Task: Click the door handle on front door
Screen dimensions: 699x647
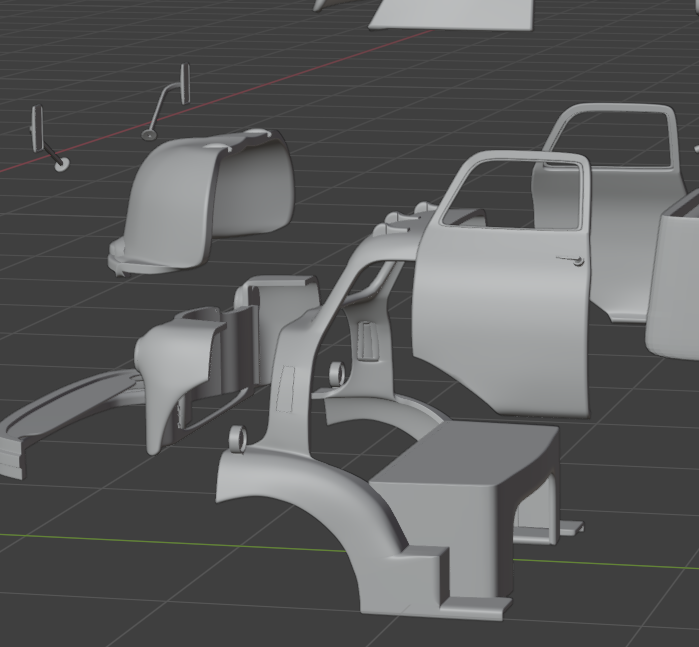Action: [x=571, y=260]
